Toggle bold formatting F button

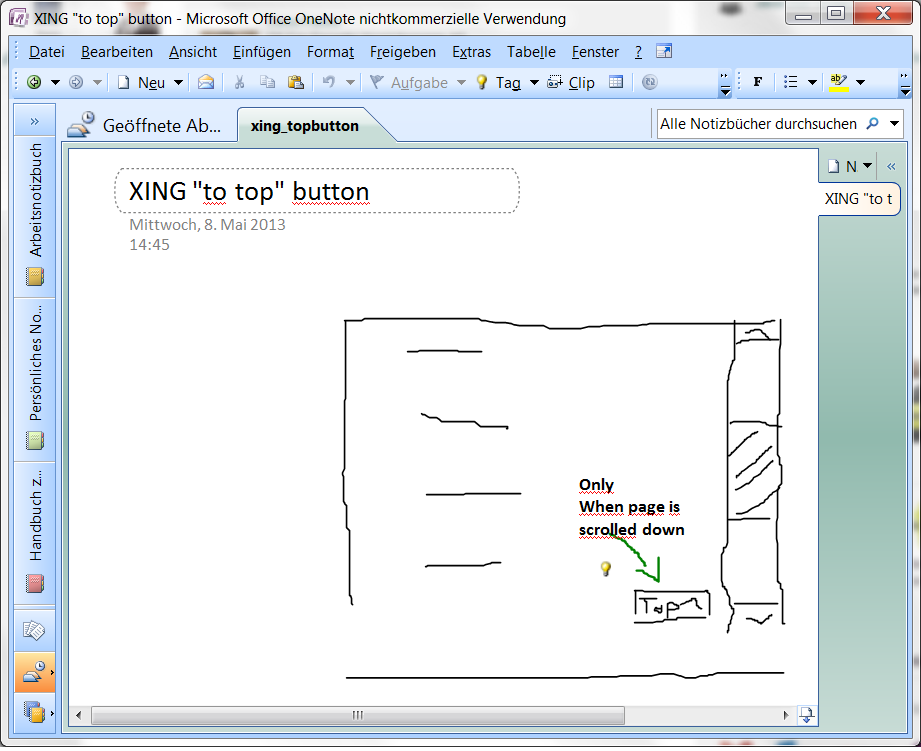click(758, 82)
